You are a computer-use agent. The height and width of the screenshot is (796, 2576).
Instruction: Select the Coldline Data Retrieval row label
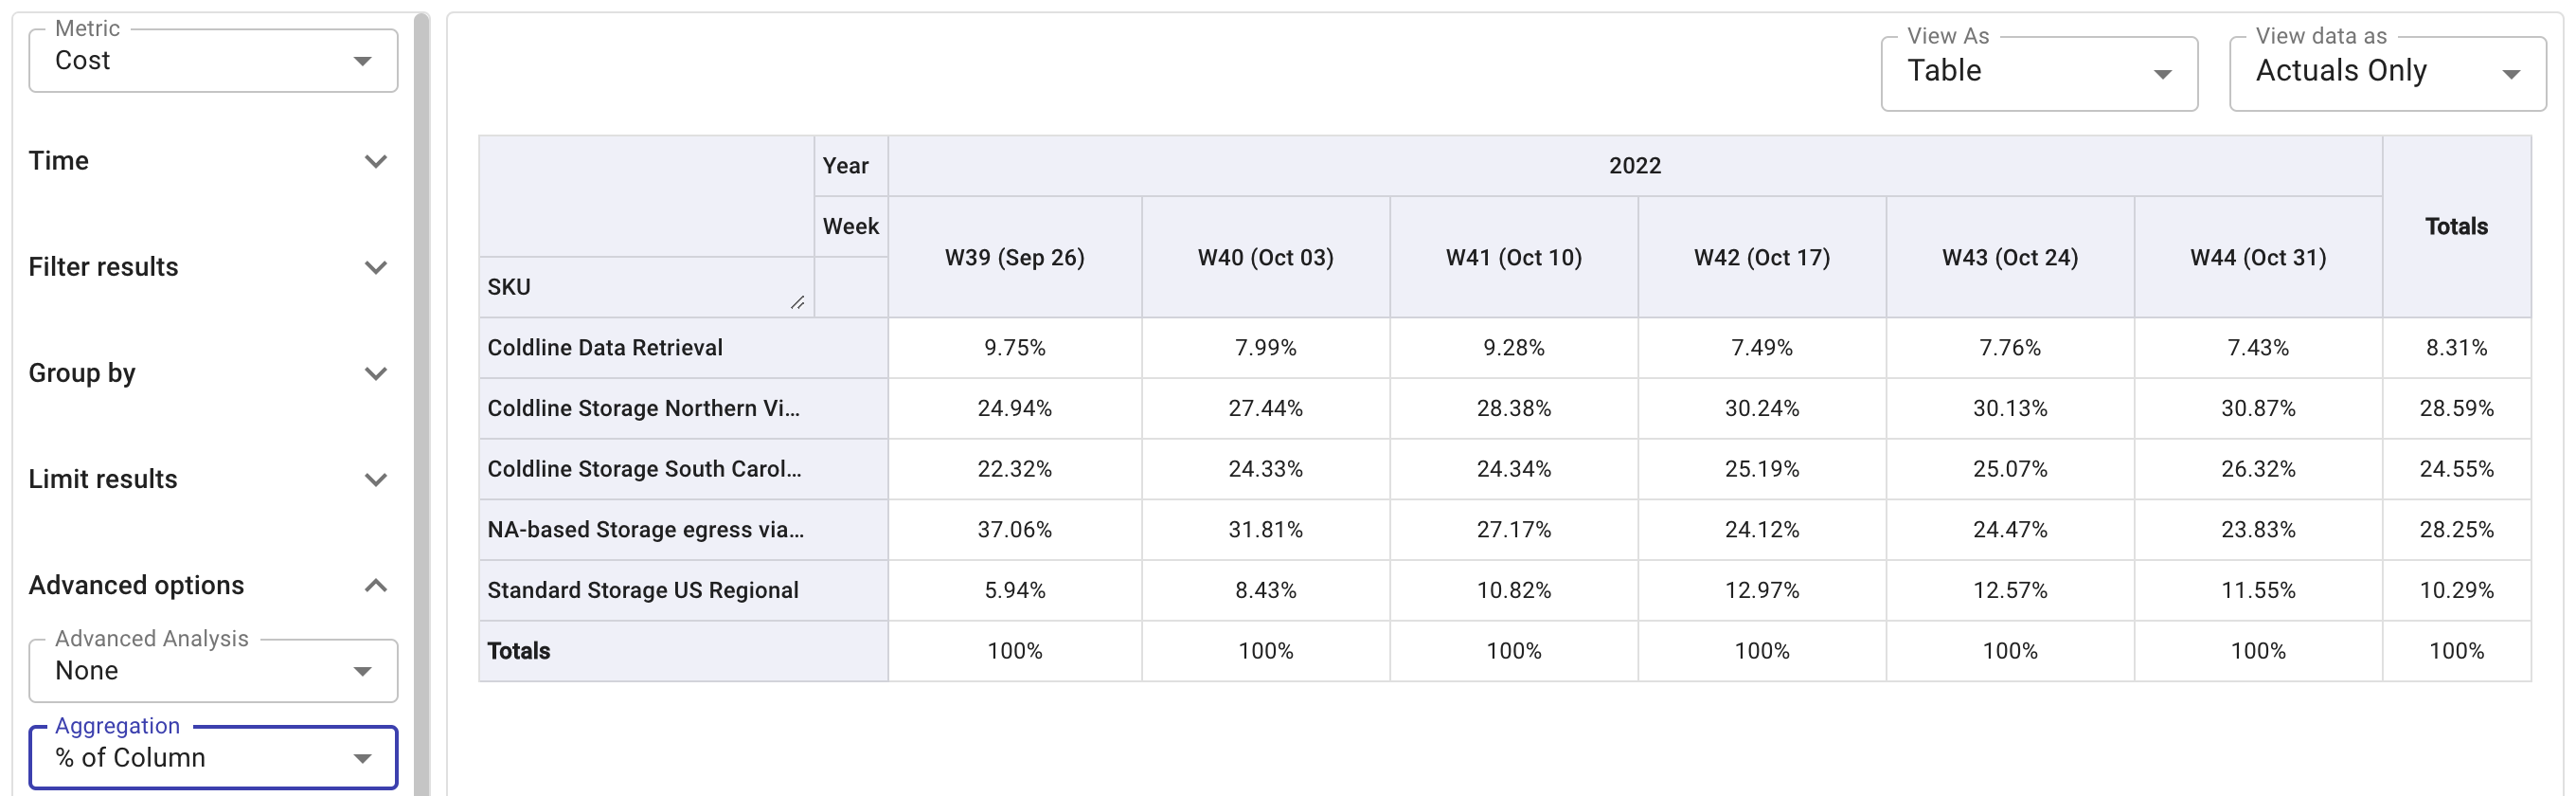click(604, 347)
